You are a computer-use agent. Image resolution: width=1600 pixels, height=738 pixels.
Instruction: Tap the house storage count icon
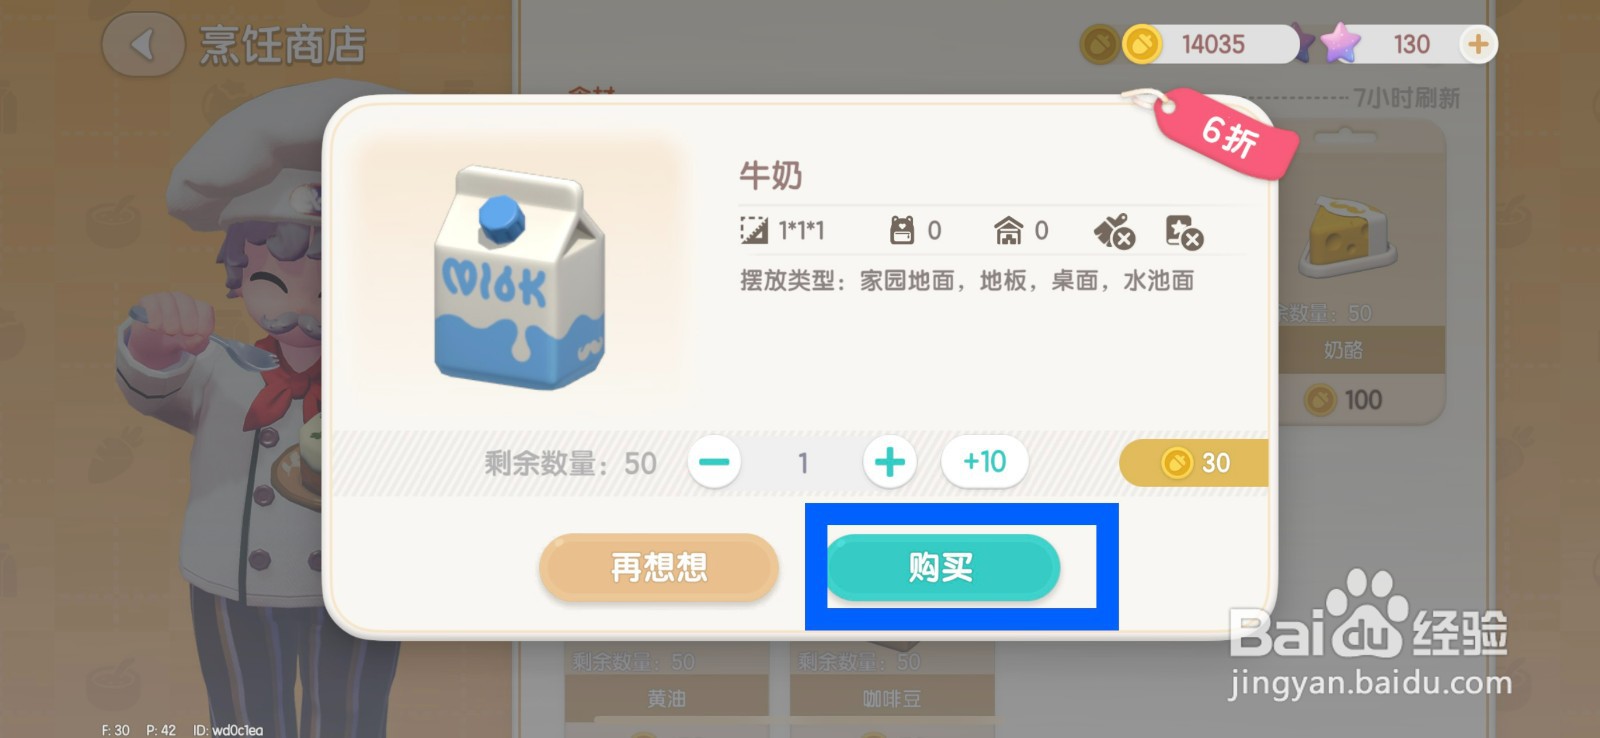1008,231
